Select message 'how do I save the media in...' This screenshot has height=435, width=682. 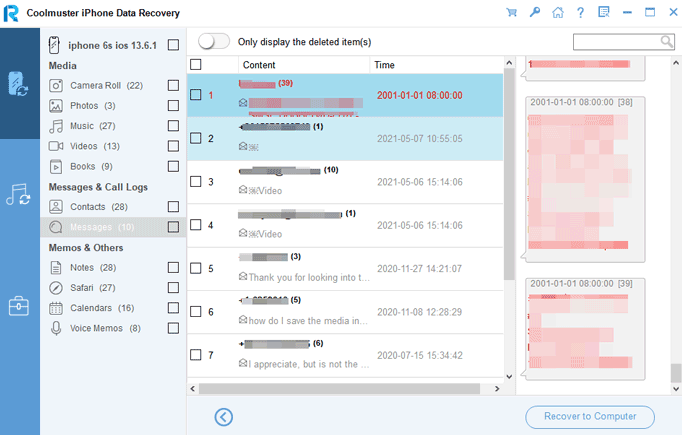pos(345,312)
